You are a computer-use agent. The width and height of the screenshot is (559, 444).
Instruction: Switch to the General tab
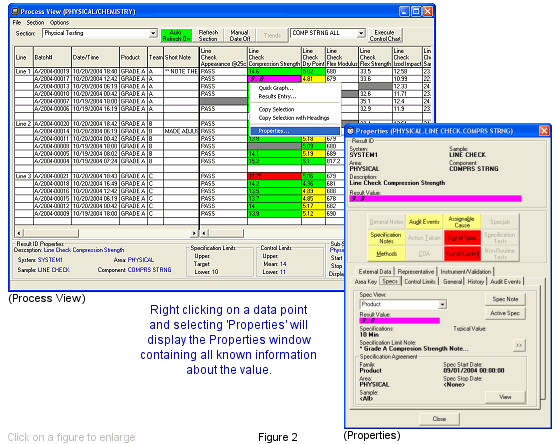tap(452, 281)
